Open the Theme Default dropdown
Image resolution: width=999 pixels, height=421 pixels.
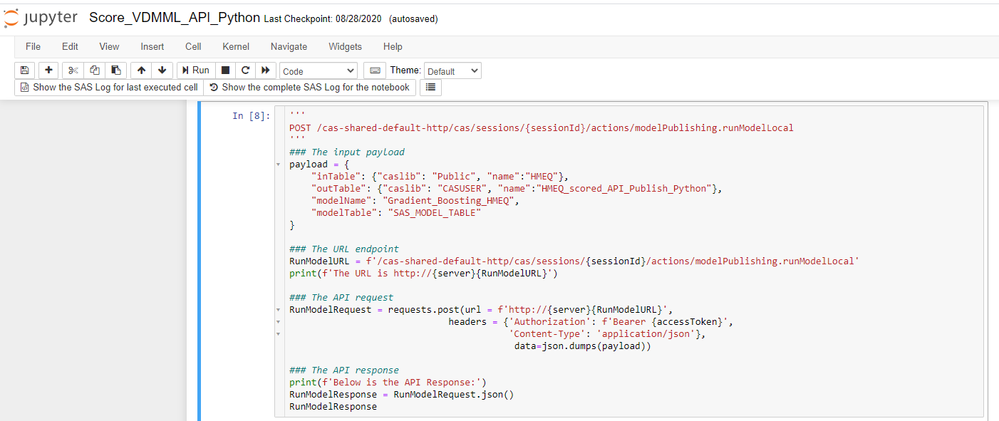pos(453,71)
